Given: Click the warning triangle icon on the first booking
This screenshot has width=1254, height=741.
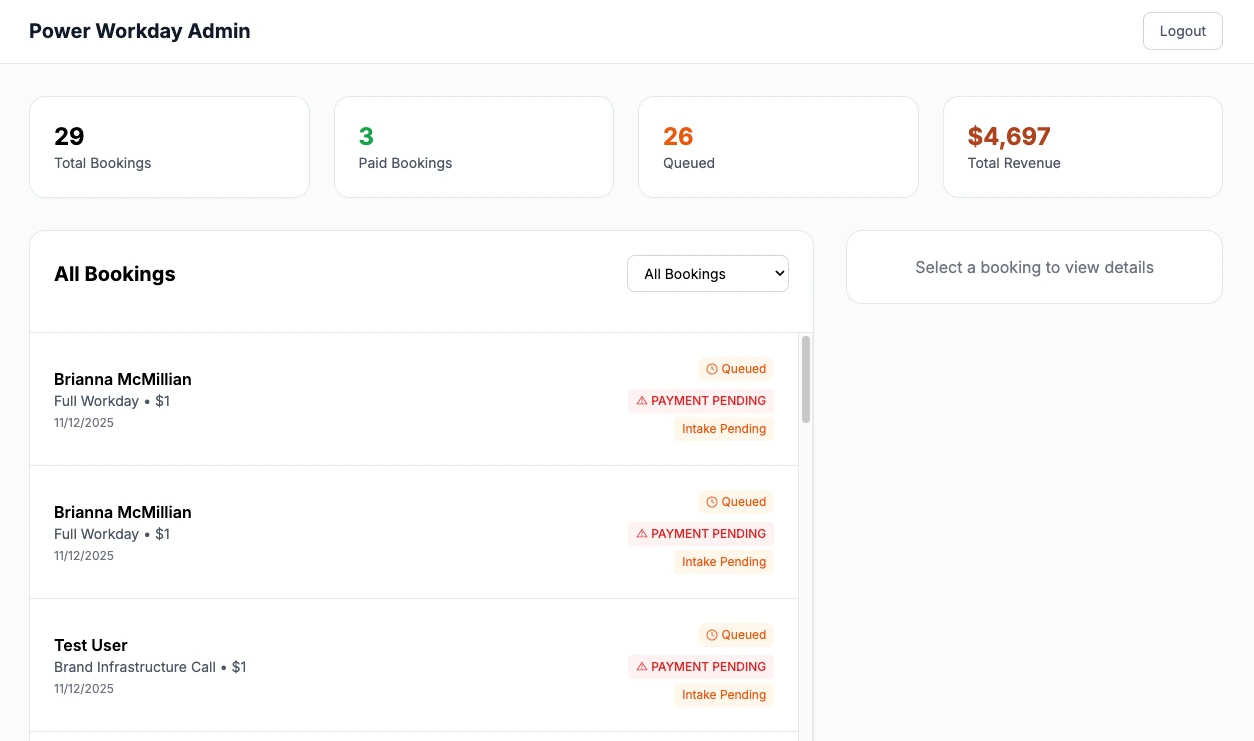Looking at the screenshot, I should 642,401.
